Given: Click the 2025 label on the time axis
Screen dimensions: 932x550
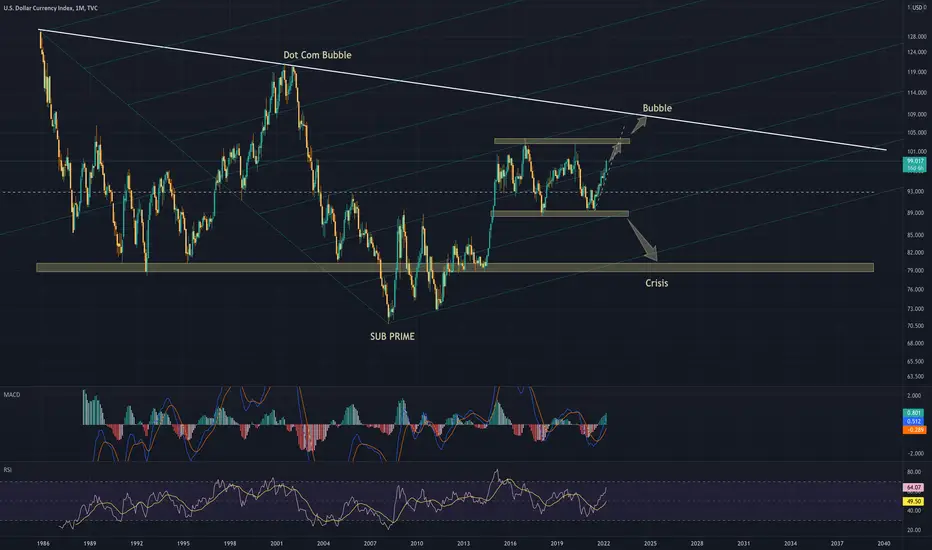Looking at the screenshot, I should pos(650,543).
